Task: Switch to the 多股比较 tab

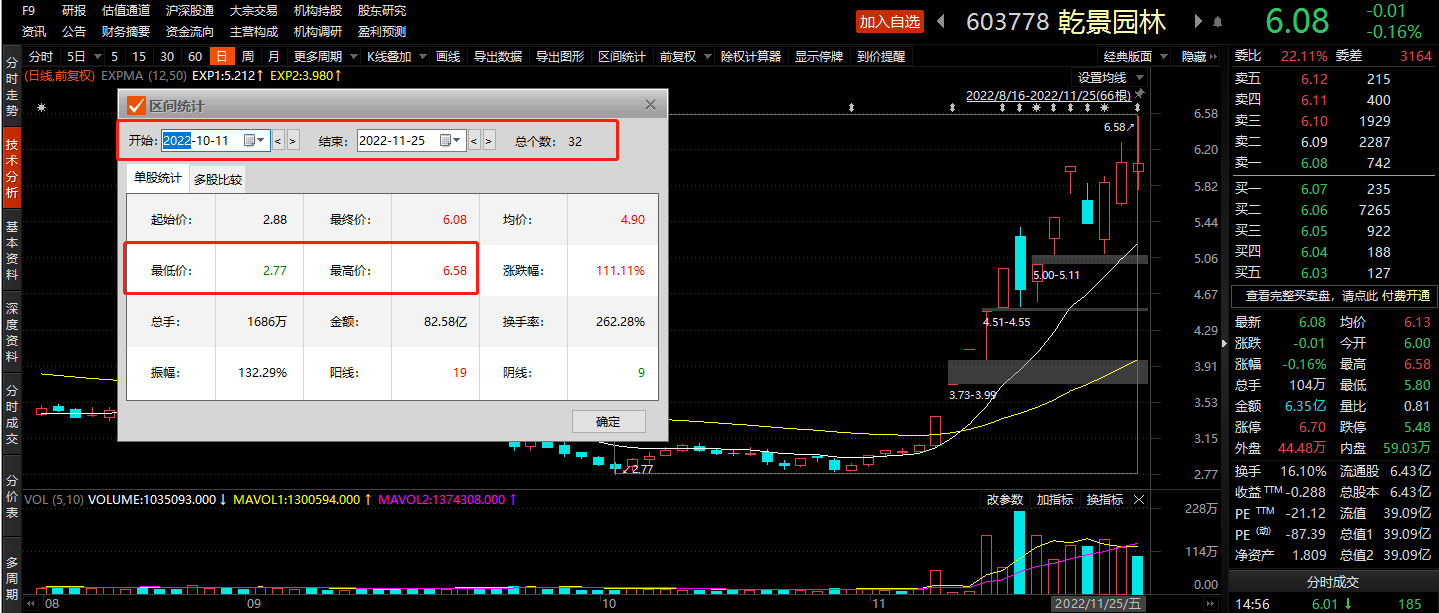Action: pyautogui.click(x=218, y=180)
